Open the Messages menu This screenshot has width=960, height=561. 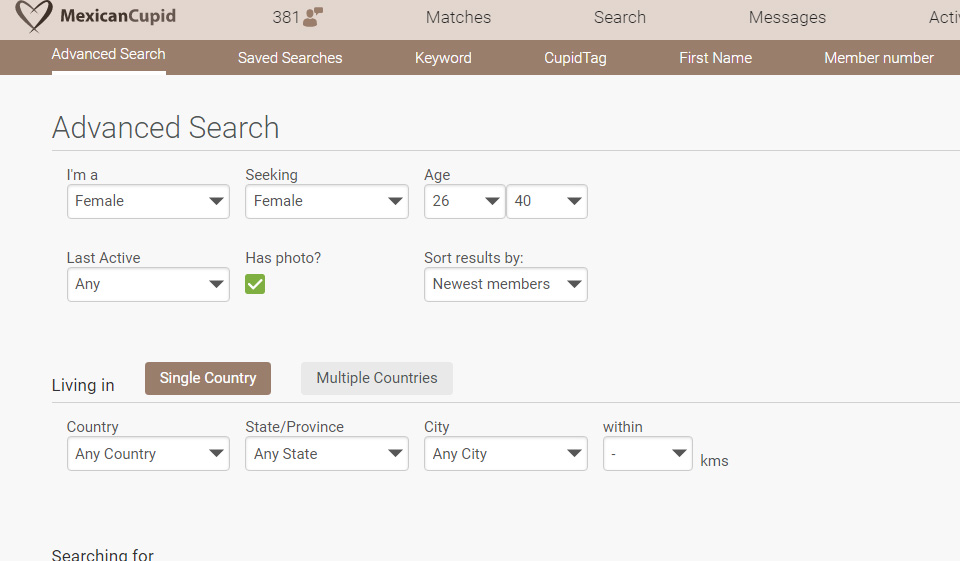[x=787, y=18]
